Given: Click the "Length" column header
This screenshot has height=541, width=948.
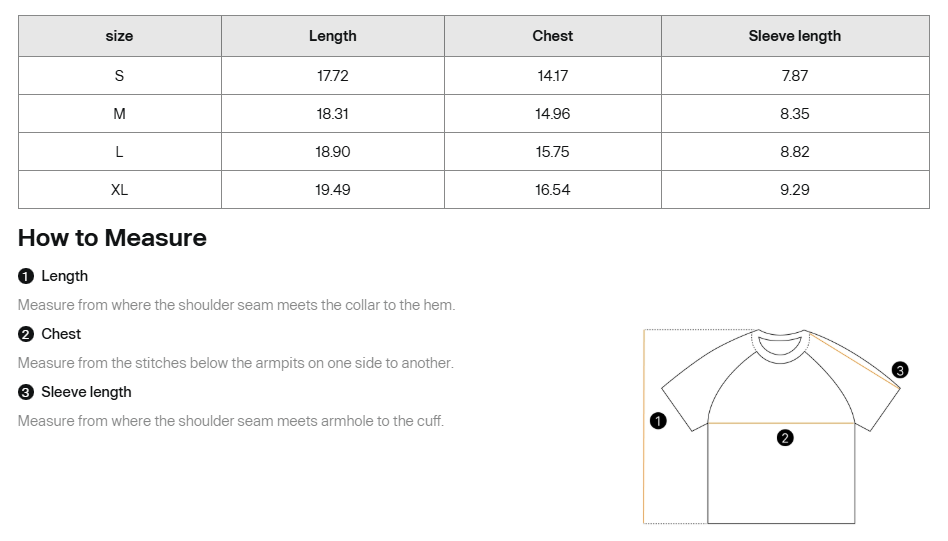Looking at the screenshot, I should (x=332, y=36).
